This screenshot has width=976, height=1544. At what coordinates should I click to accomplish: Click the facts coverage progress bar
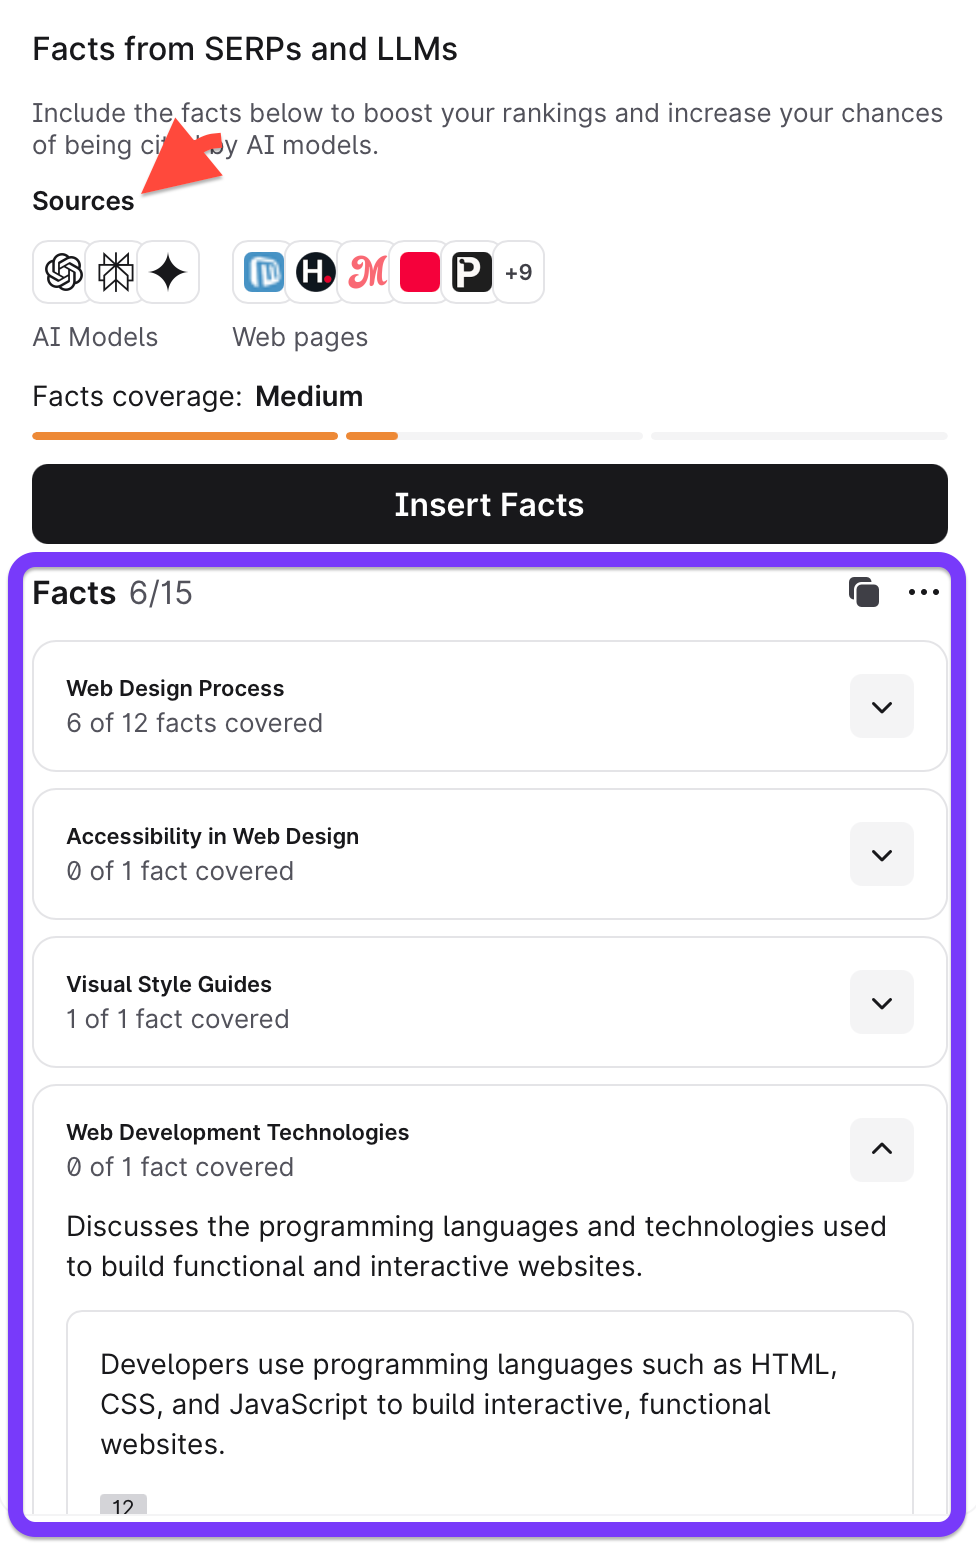[489, 436]
